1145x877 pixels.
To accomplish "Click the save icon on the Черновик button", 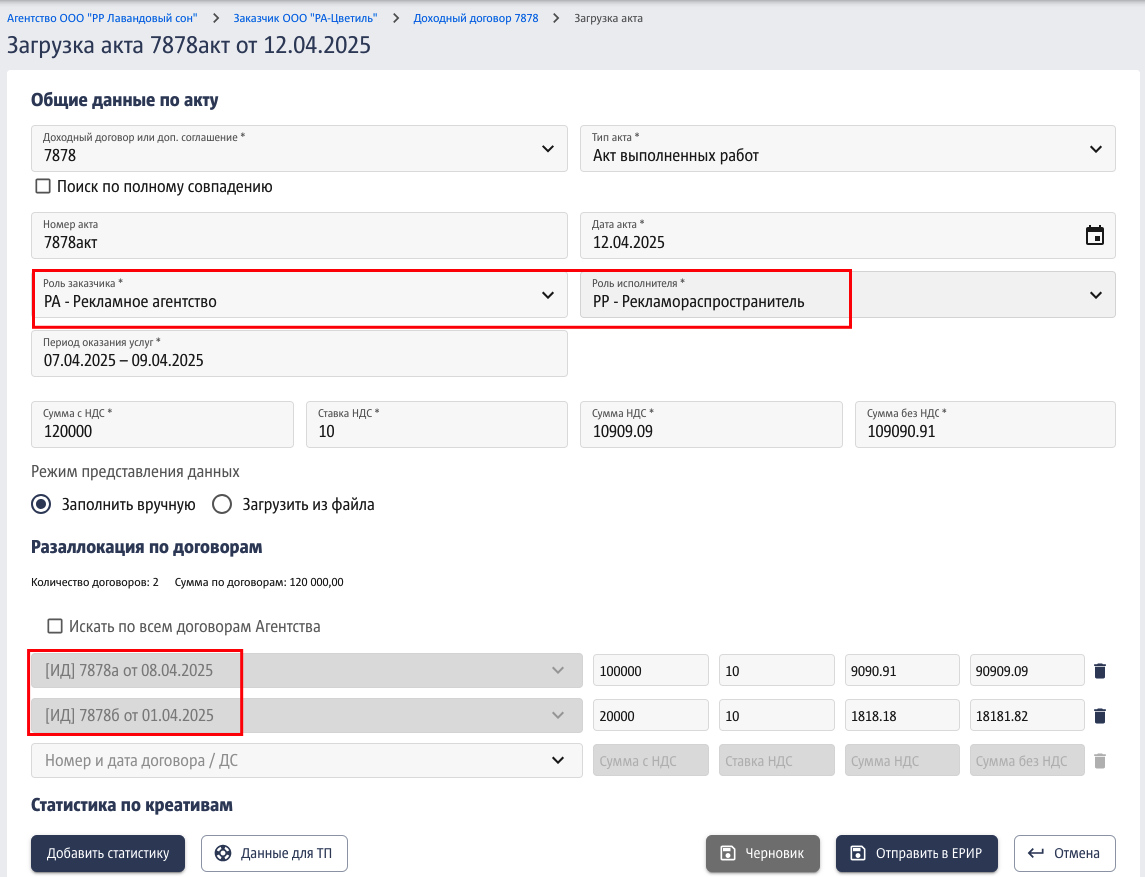I will pos(727,853).
